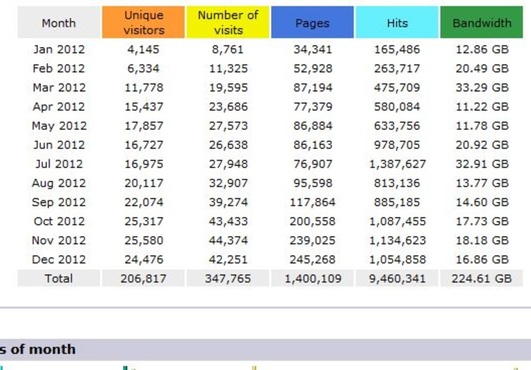Click visits value 44,374
531x370 pixels.
pos(228,240)
